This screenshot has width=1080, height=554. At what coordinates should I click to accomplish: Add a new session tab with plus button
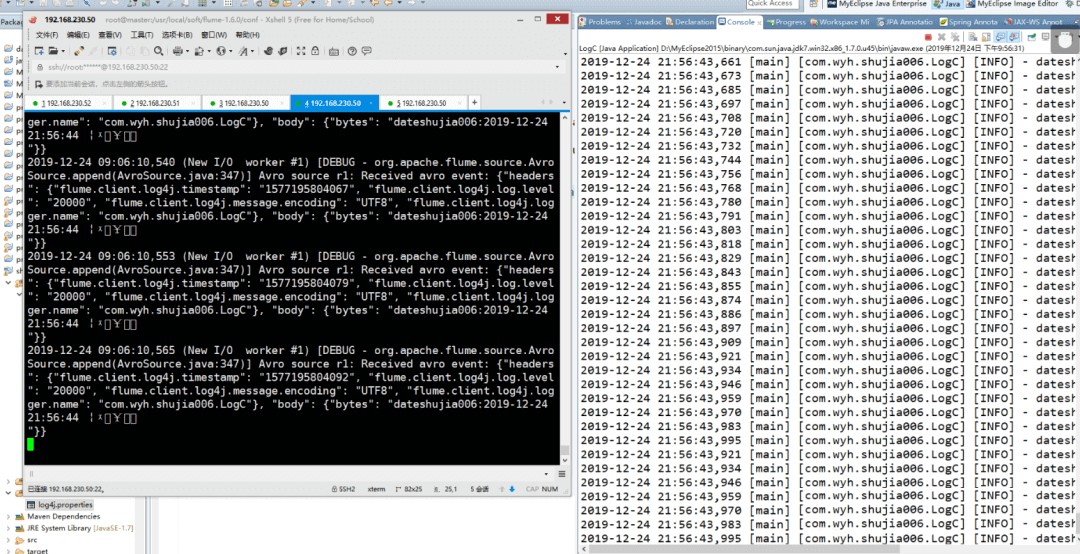(x=475, y=102)
